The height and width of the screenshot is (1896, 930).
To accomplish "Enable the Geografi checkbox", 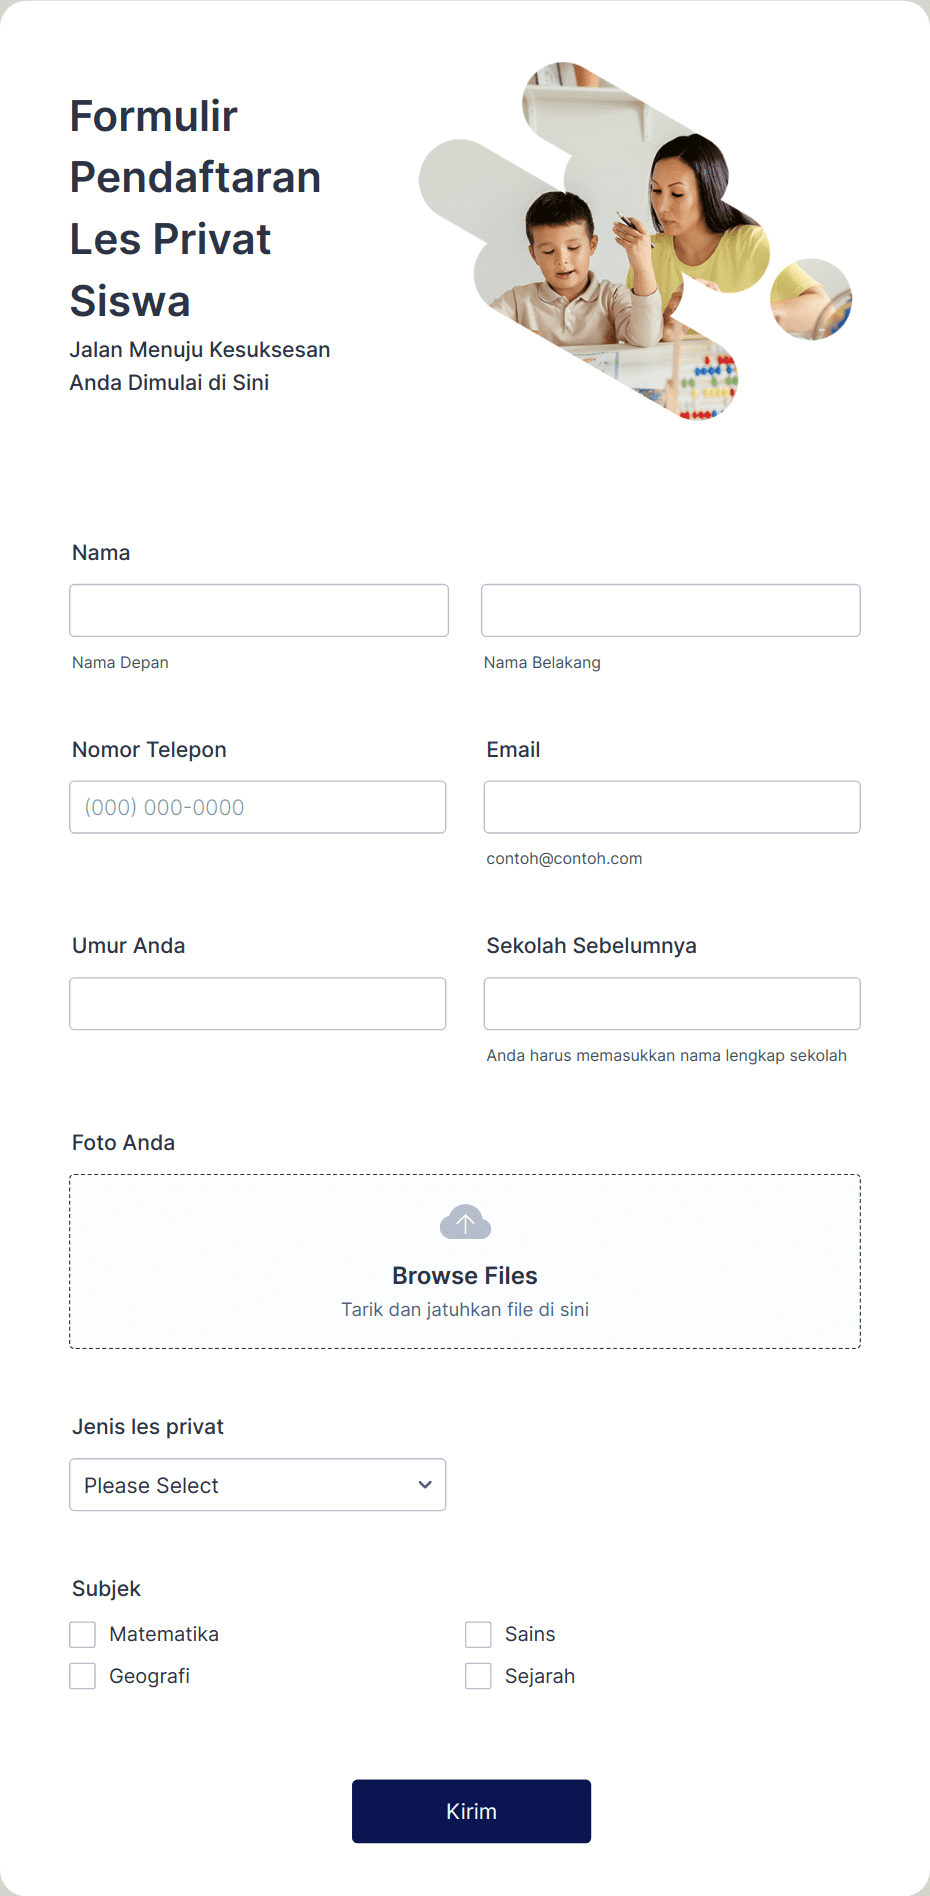I will point(82,1676).
